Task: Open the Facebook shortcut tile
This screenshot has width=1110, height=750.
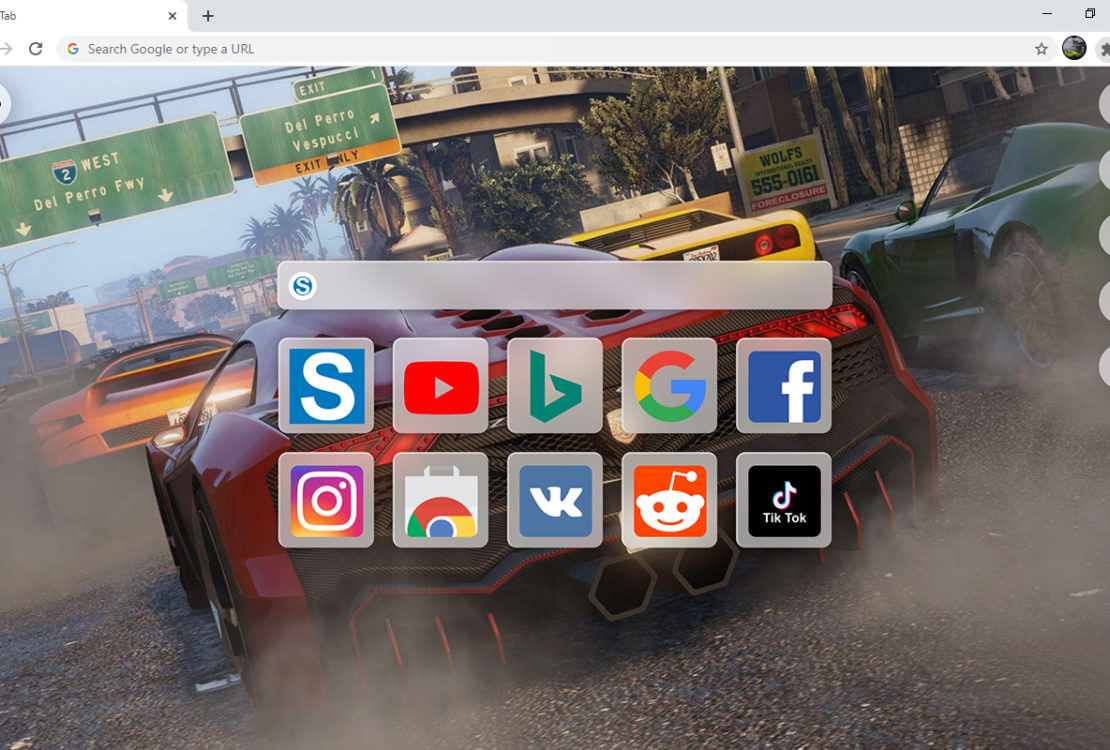Action: tap(784, 386)
